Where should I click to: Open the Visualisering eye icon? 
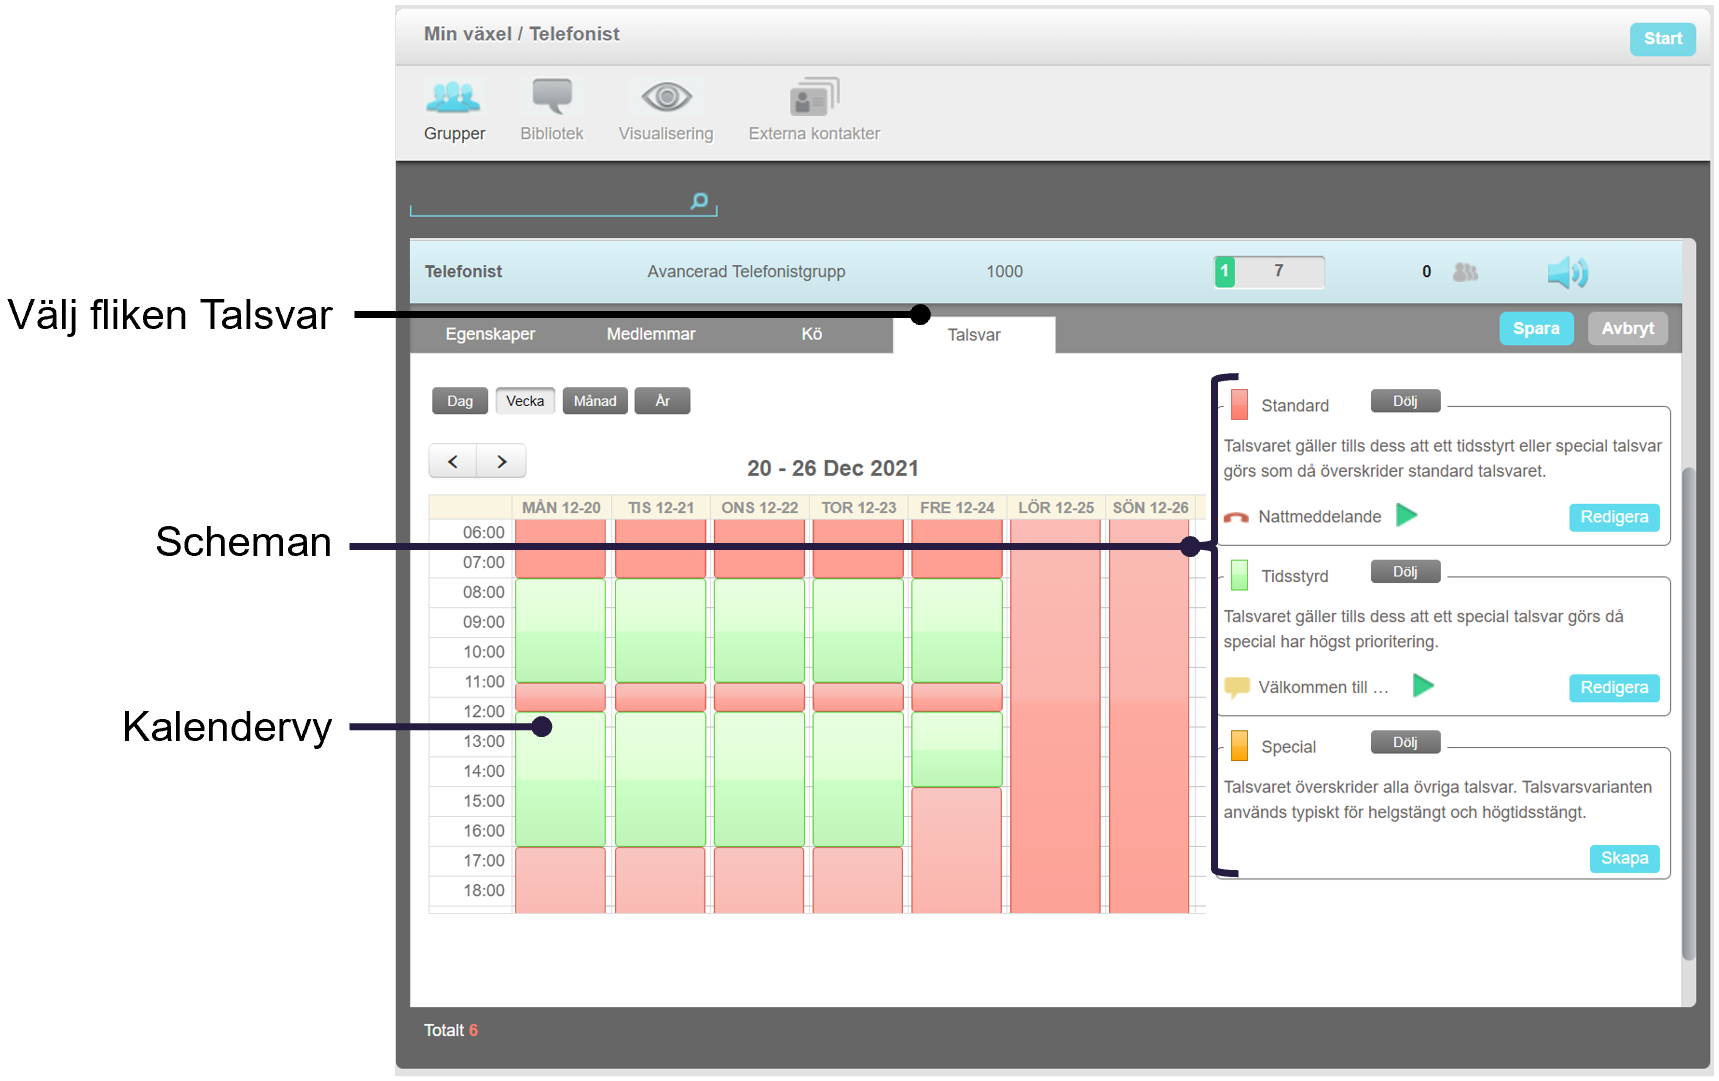pyautogui.click(x=666, y=97)
